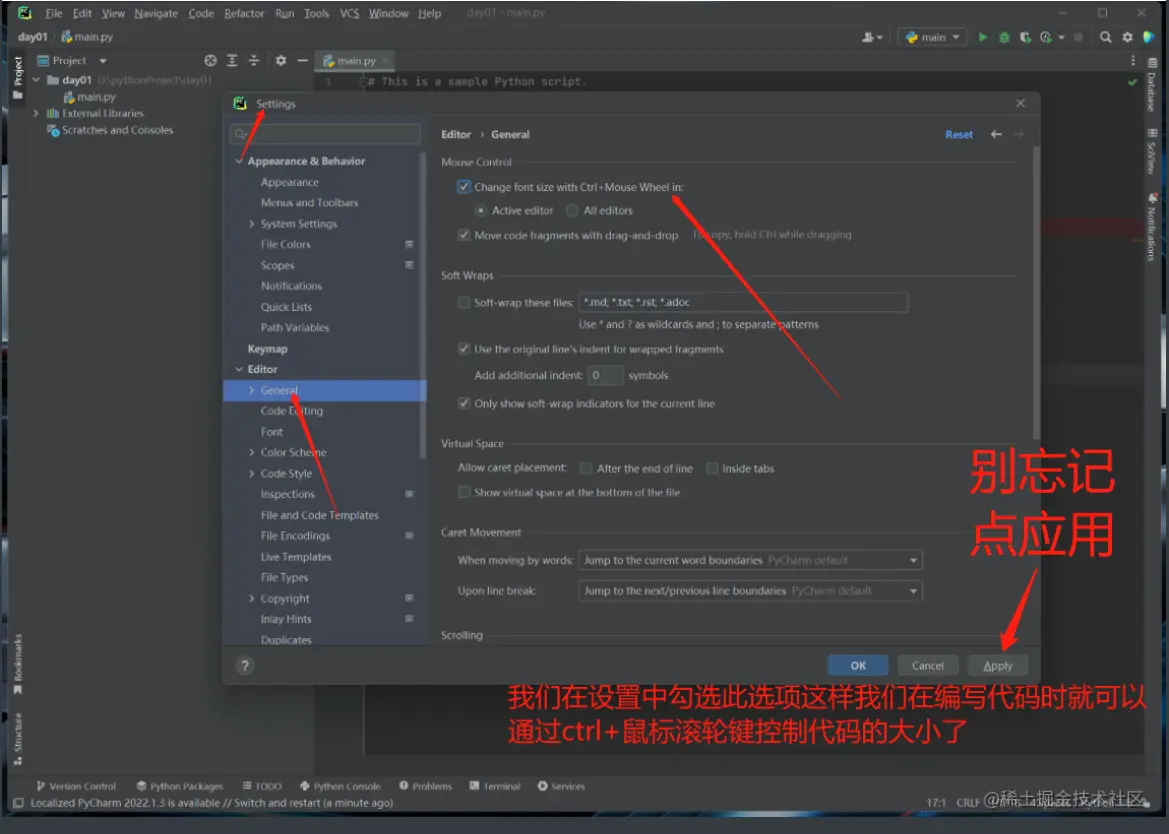Click the Select Opened File target icon
Image resolution: width=1169 pixels, height=834 pixels.
click(210, 60)
